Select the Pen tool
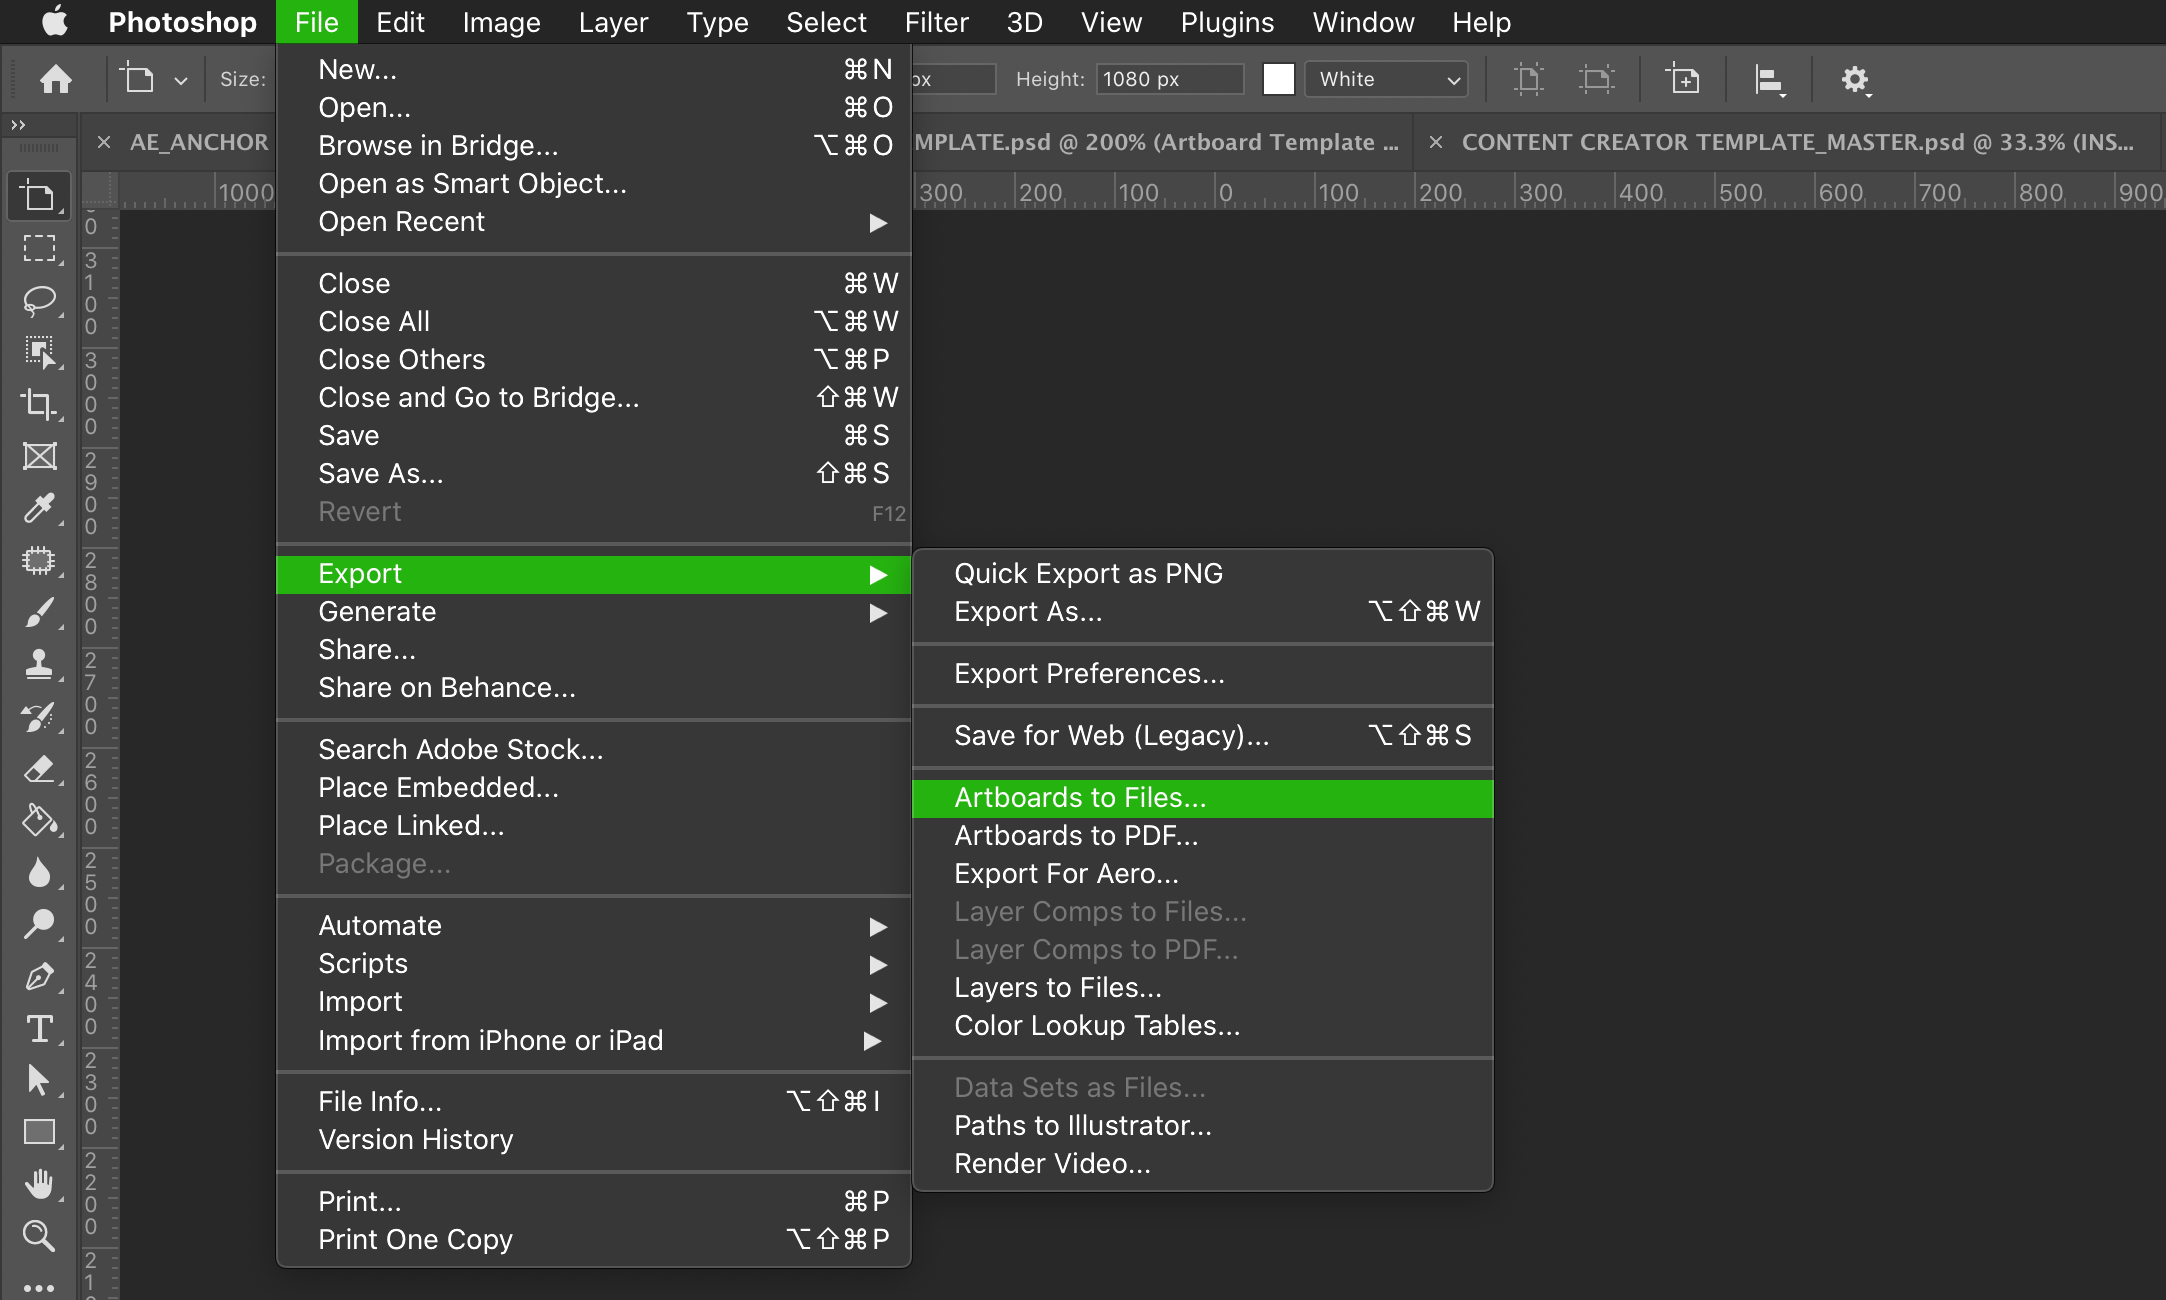This screenshot has width=2166, height=1300. 39,976
